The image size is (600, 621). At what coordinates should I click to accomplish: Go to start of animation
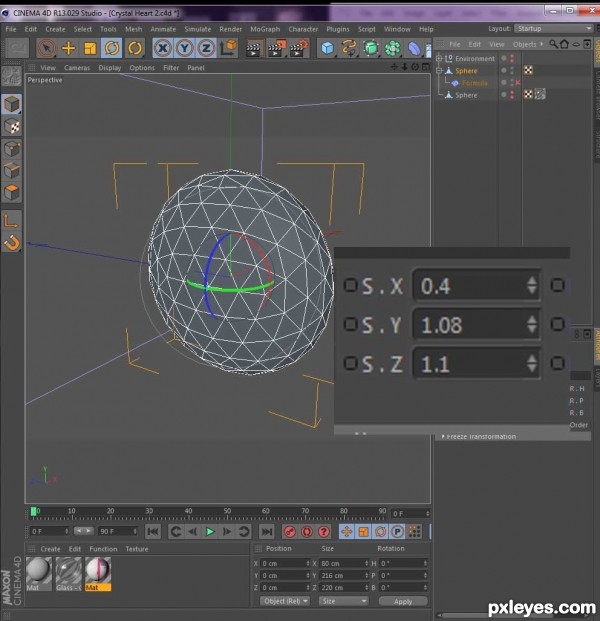(x=152, y=532)
